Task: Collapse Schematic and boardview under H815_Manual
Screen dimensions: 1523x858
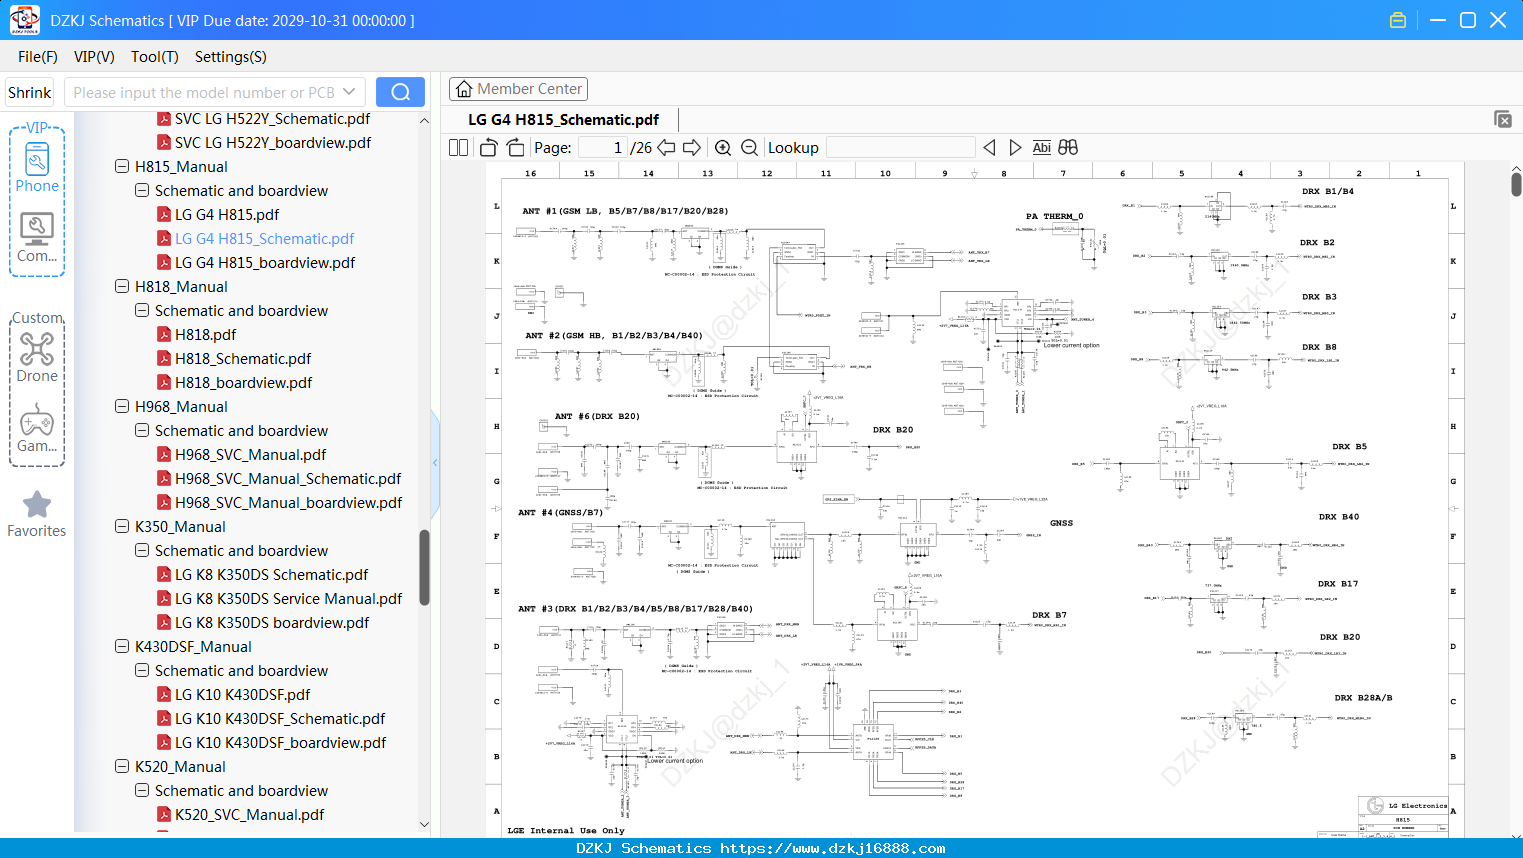Action: [x=142, y=190]
